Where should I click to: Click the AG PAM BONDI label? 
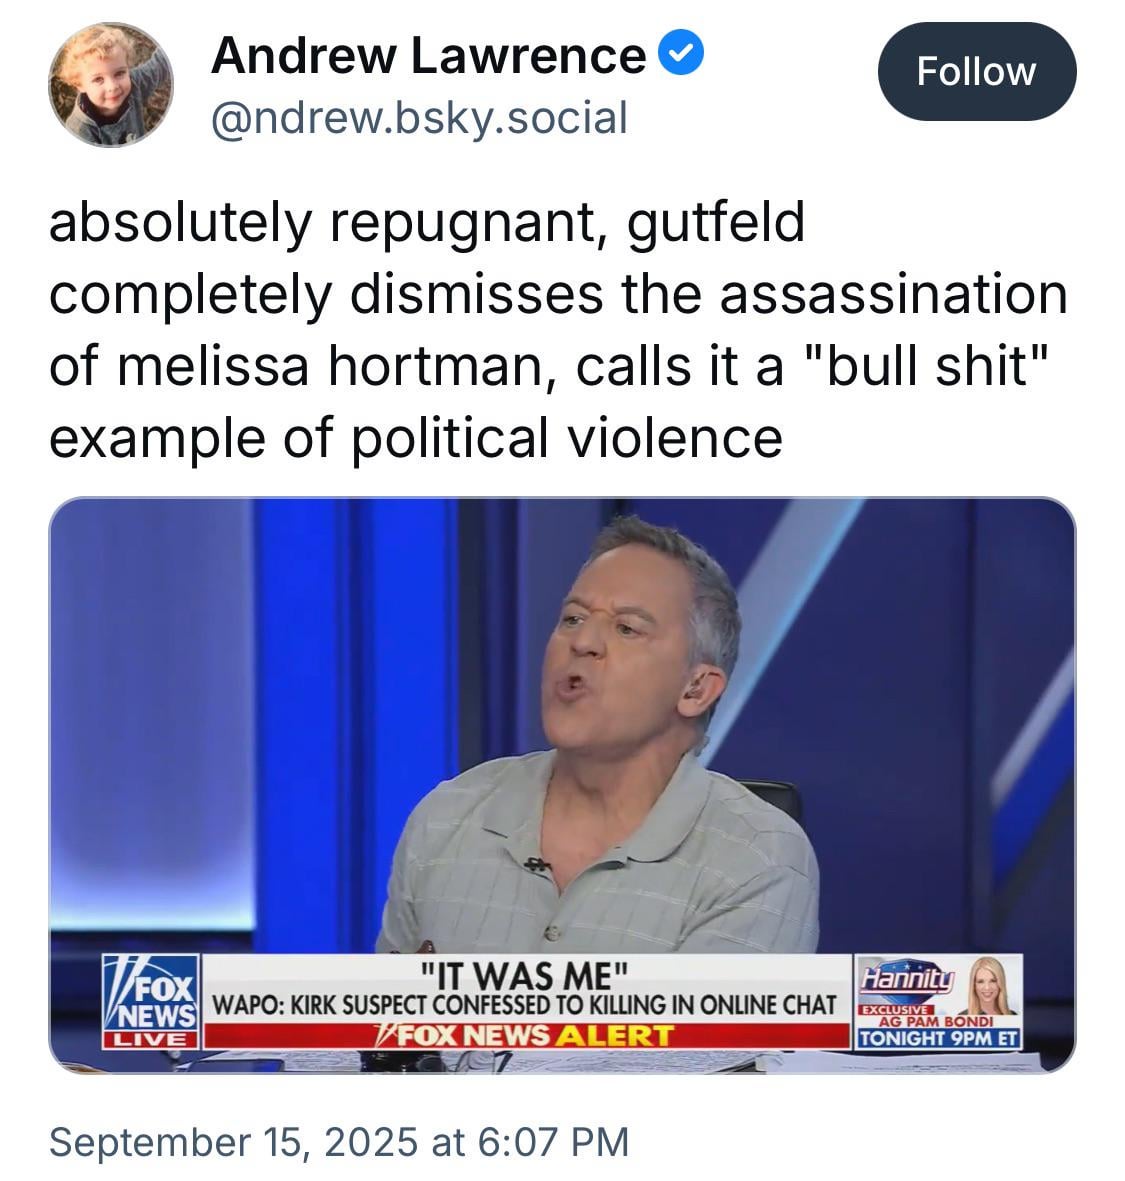(x=936, y=1022)
